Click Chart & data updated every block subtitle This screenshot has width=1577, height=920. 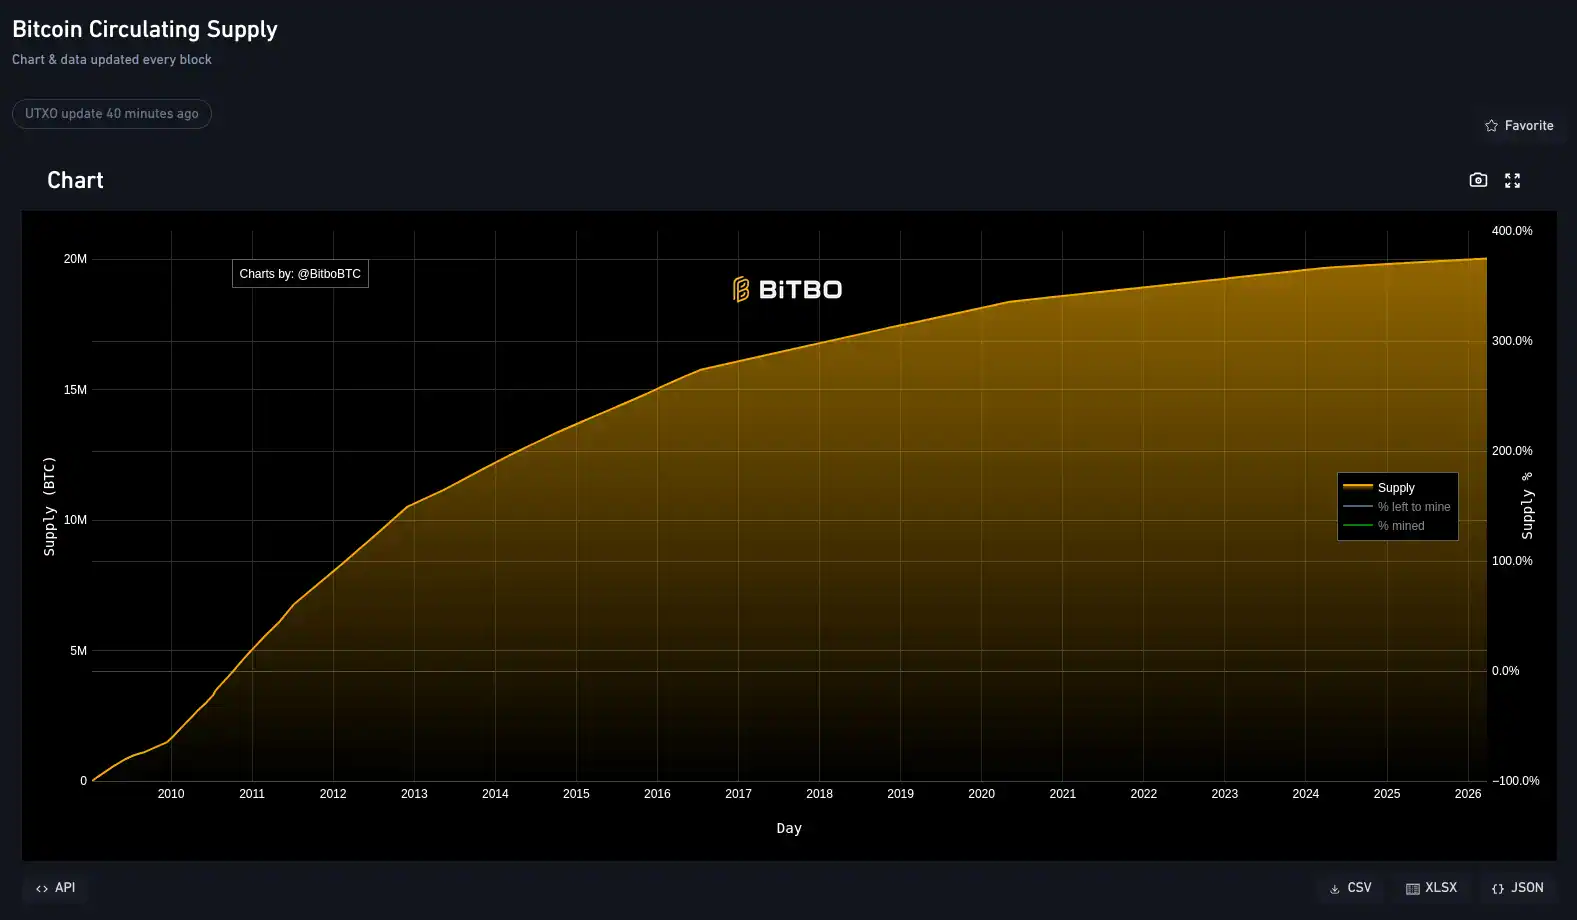(112, 60)
